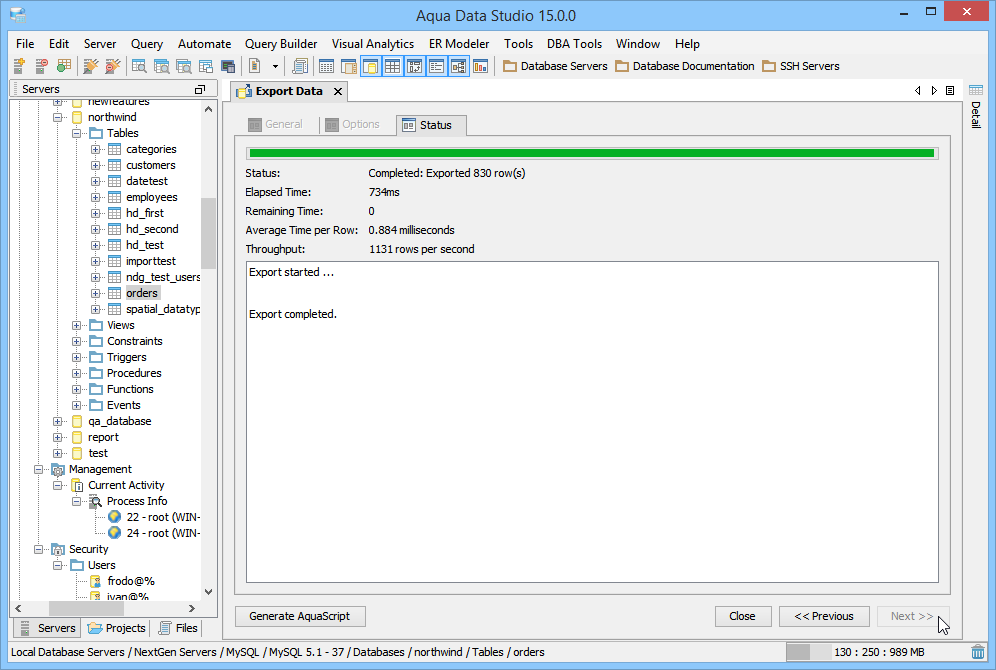Open the Visual Analytics menu
Image resolution: width=996 pixels, height=670 pixels.
pyautogui.click(x=373, y=44)
